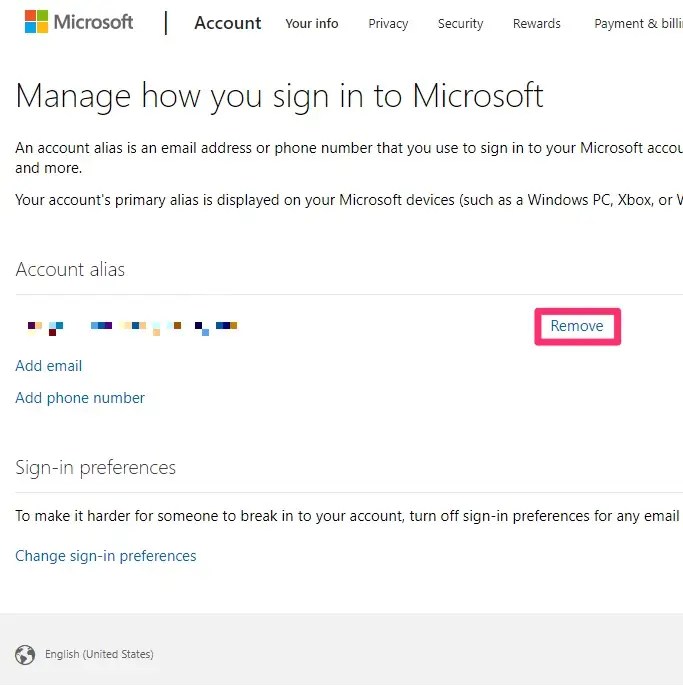Click the Add phone number link
Image resolution: width=683 pixels, height=686 pixels.
pos(80,398)
